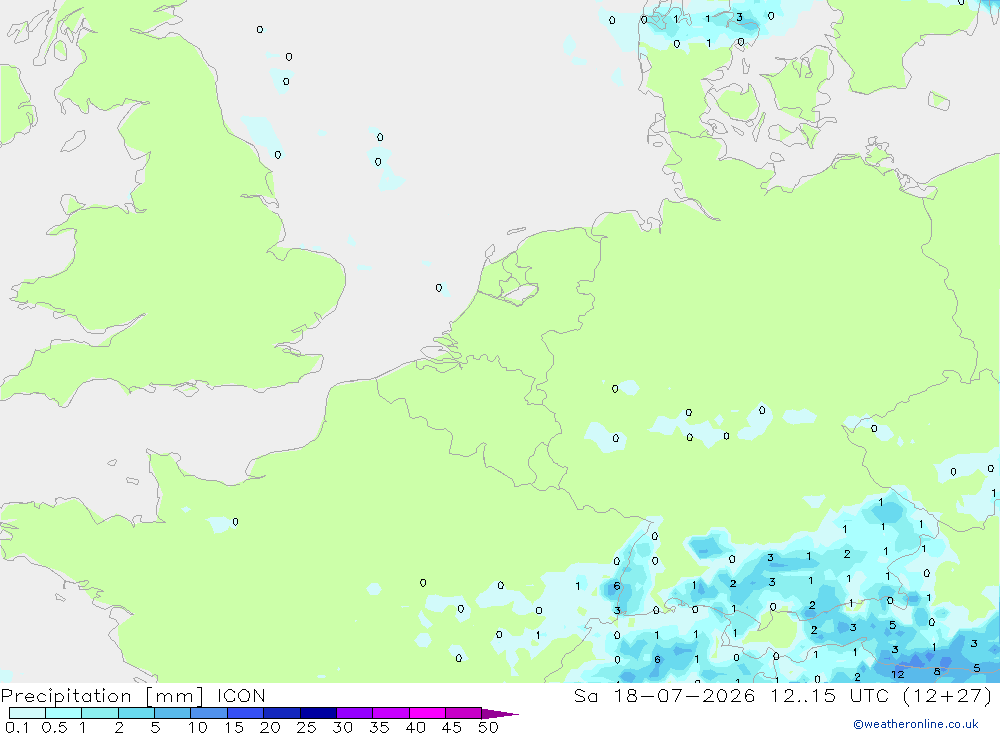Screen dimensions: 1000x733
Task: Click the 'Sa 18-07-2026 12..15 UTC (12+27)' date text
Action: point(783,695)
